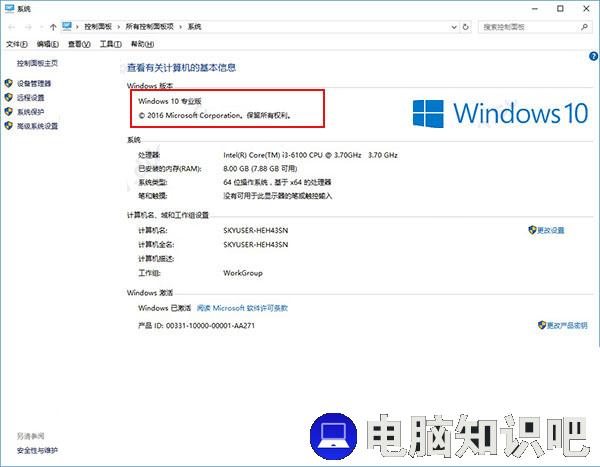Open the 查看(V) menu

pyautogui.click(x=79, y=44)
